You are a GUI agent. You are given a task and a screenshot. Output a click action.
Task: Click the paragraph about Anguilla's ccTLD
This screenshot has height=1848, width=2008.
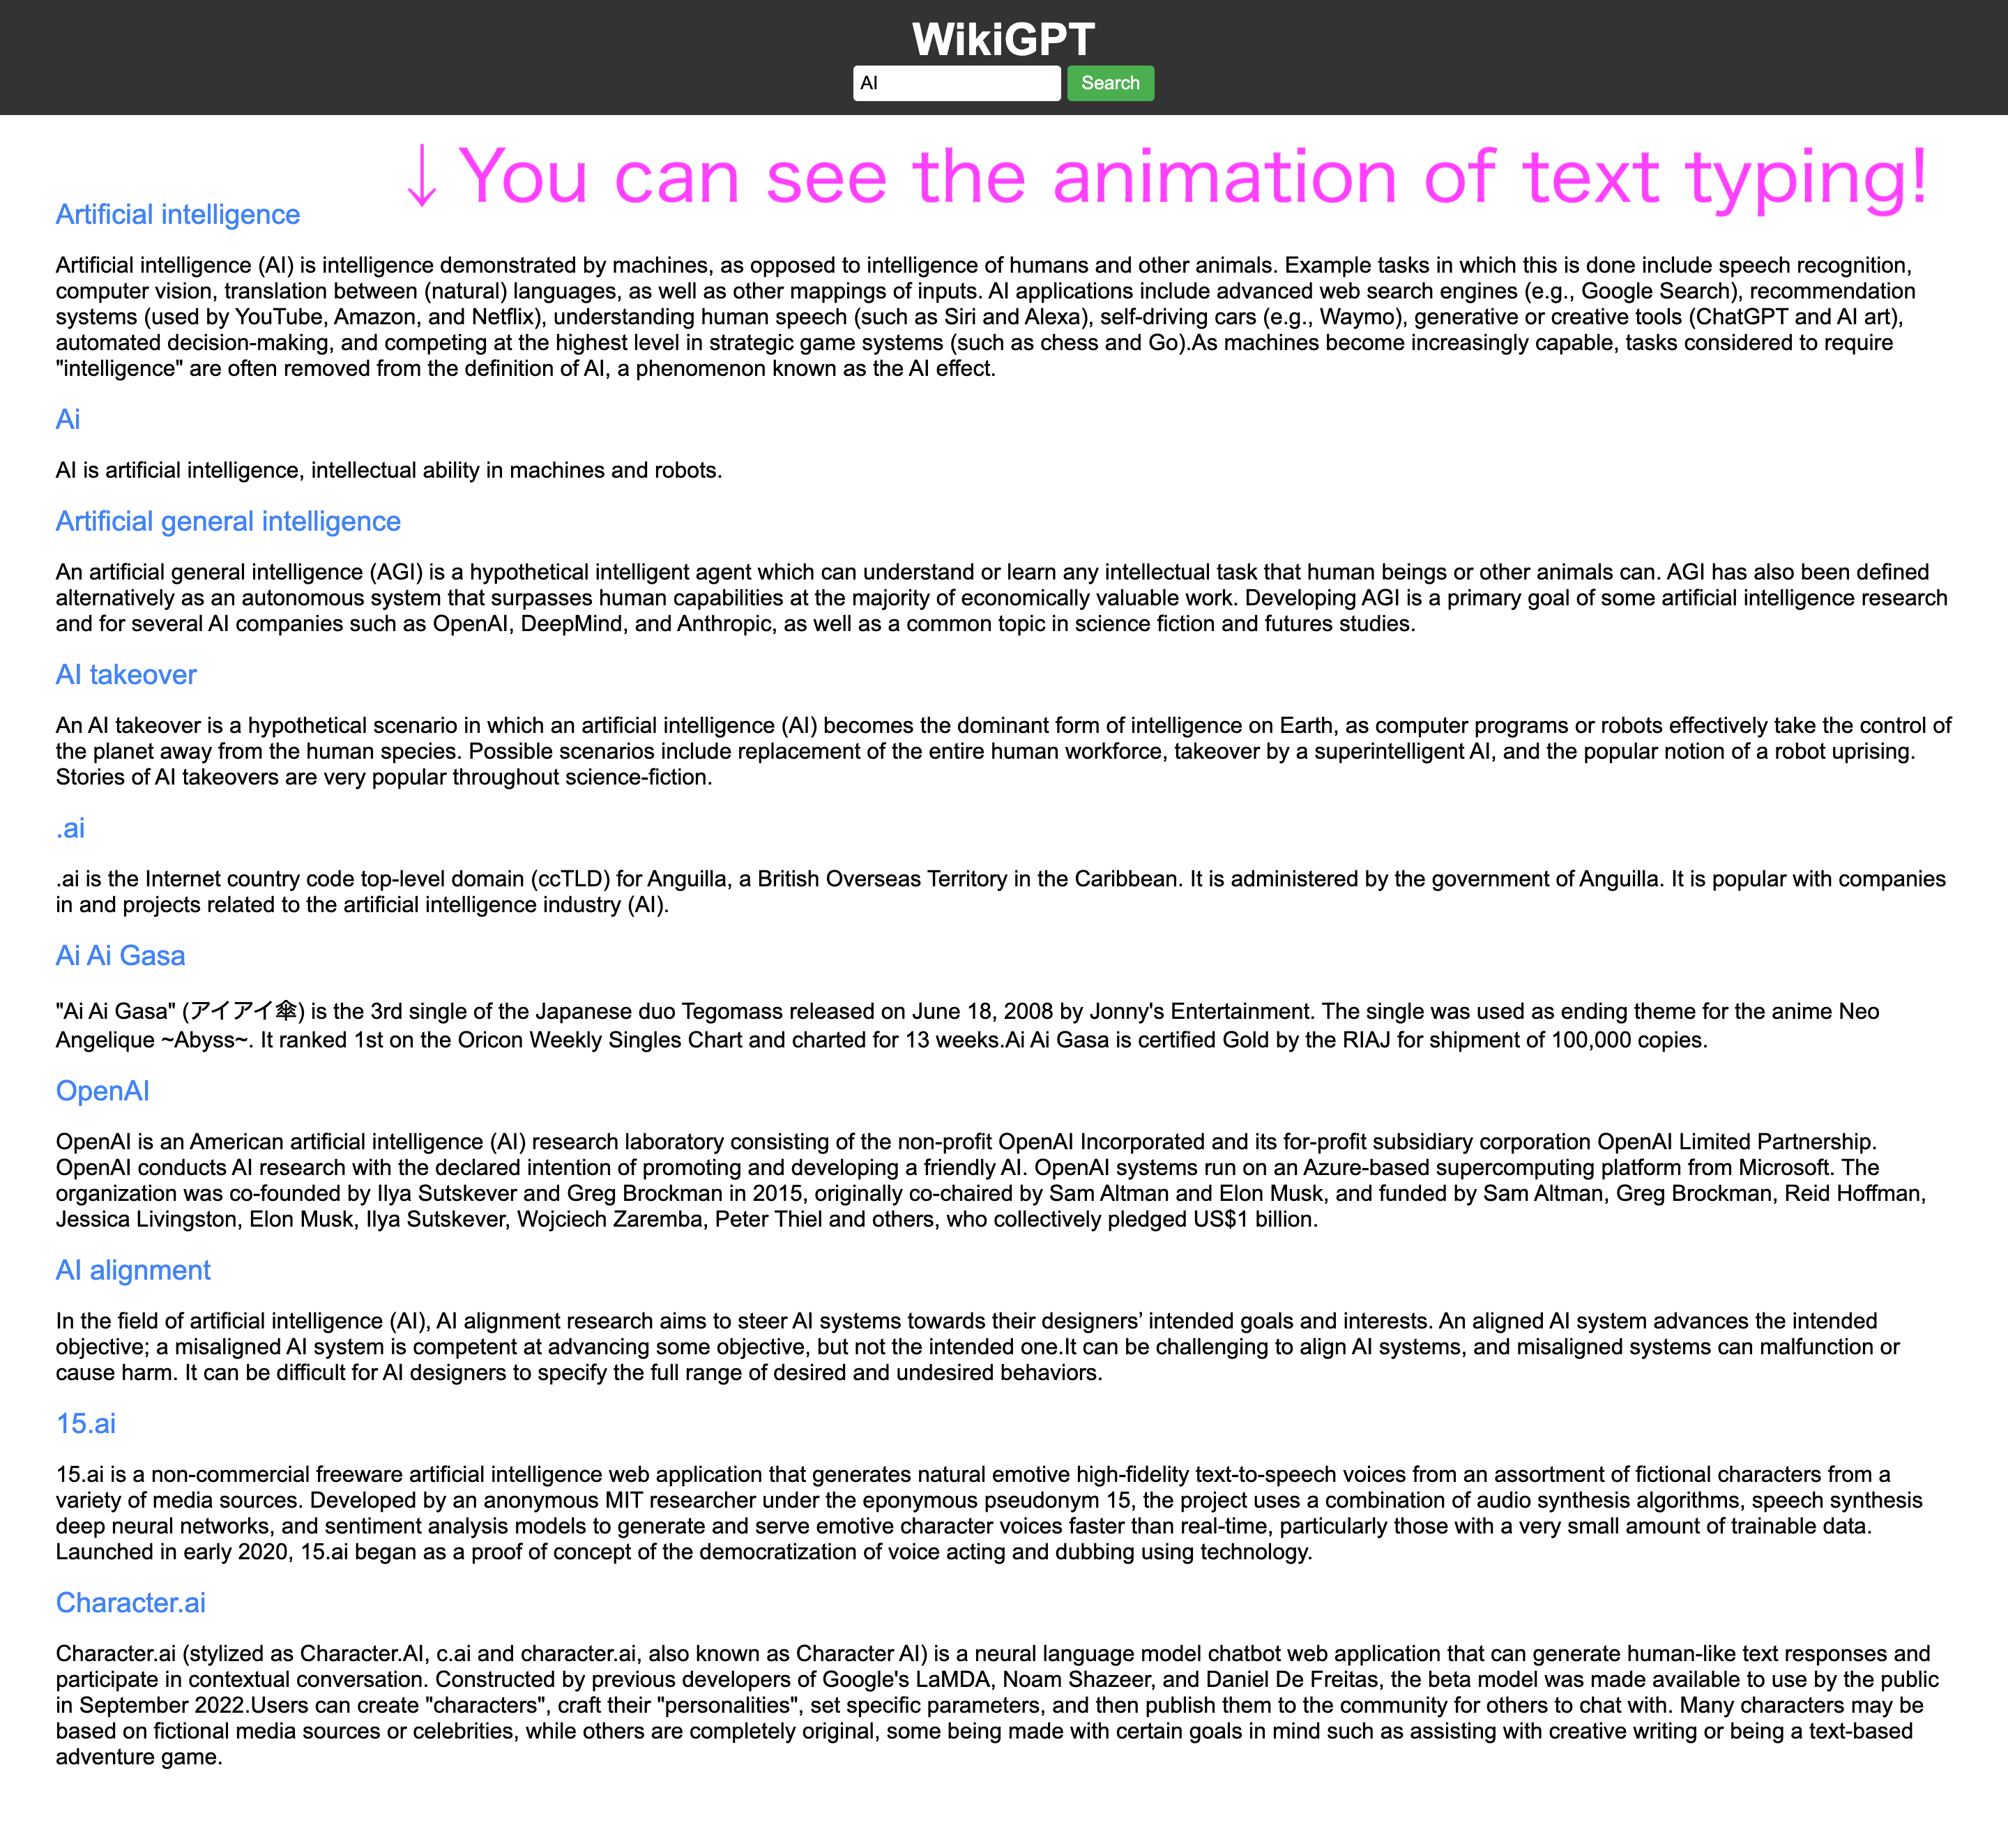tap(1003, 892)
